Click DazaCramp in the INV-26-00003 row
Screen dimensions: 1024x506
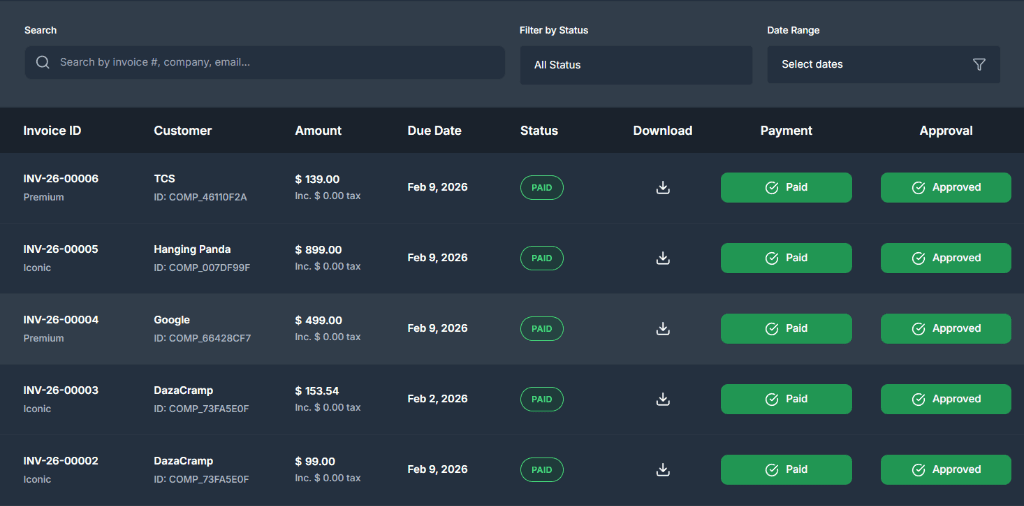tap(184, 390)
